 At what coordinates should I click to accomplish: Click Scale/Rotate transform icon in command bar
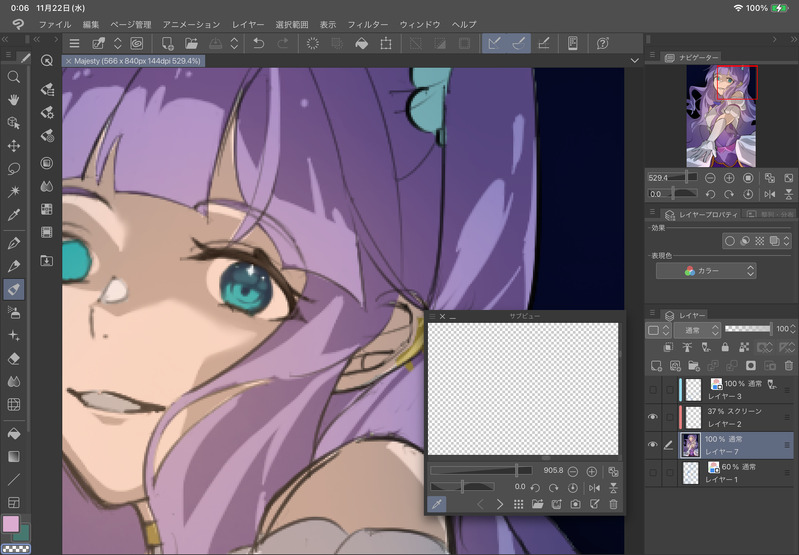[386, 44]
